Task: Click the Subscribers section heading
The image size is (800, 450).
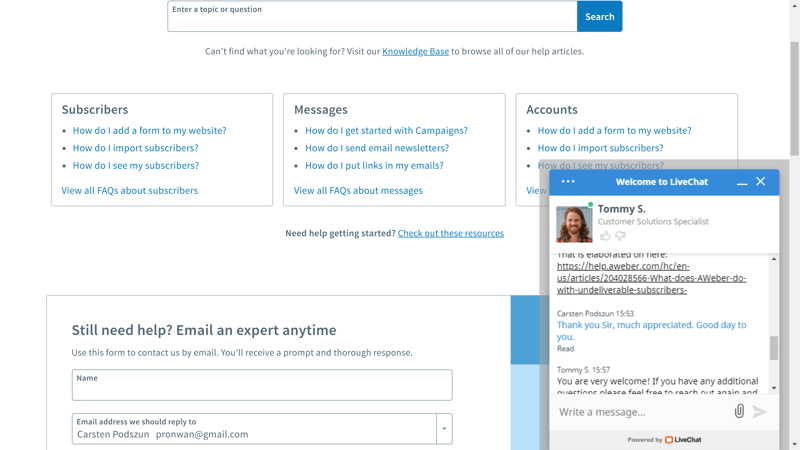Action: click(95, 110)
